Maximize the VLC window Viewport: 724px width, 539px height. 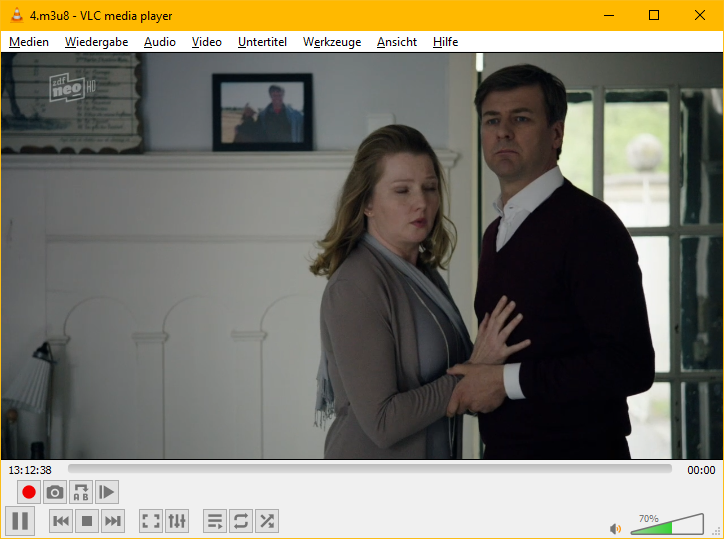(x=654, y=15)
